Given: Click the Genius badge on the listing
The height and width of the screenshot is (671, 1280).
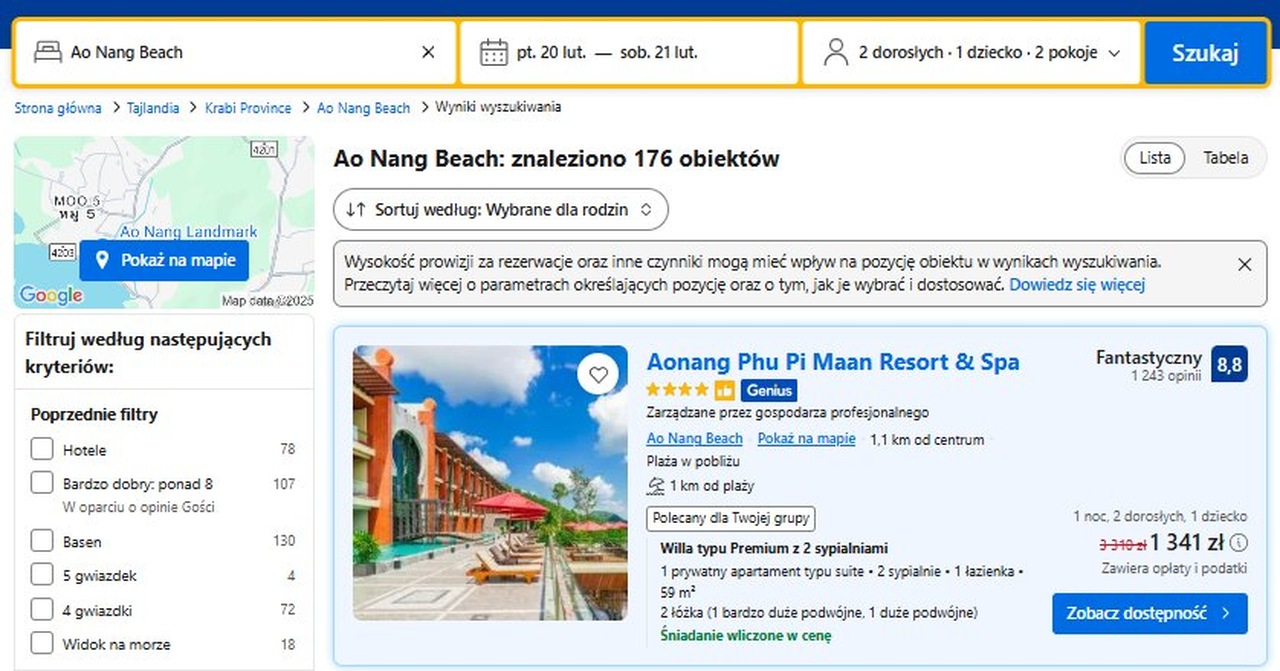Looking at the screenshot, I should (x=769, y=390).
